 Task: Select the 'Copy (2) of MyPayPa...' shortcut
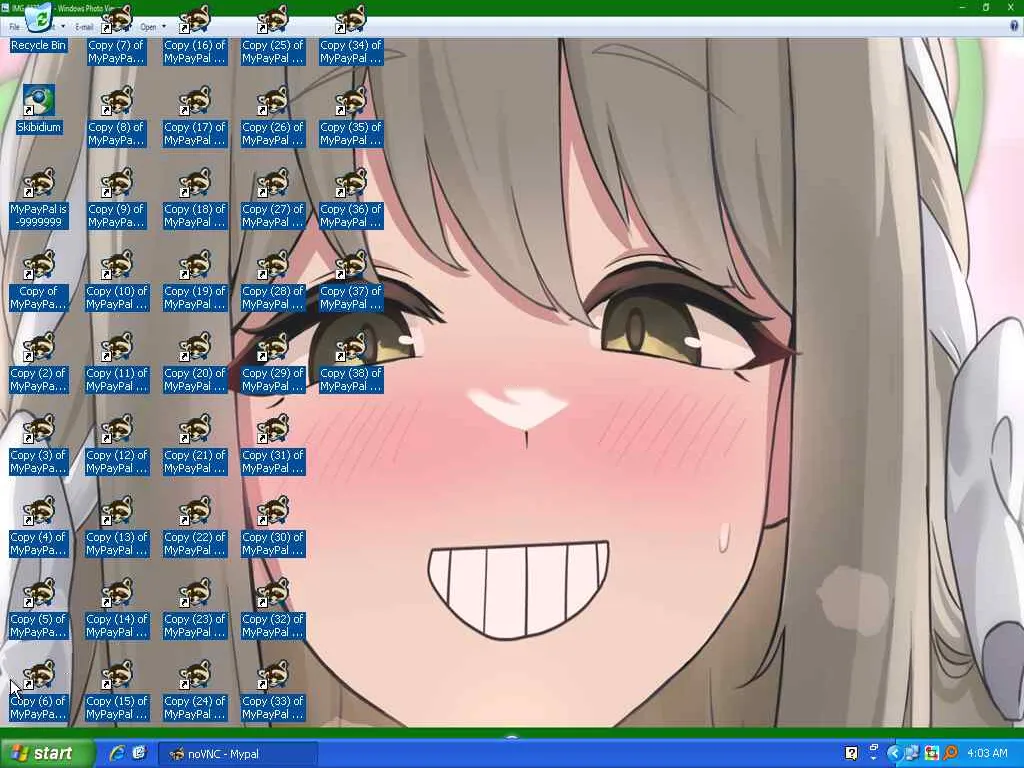(x=39, y=362)
